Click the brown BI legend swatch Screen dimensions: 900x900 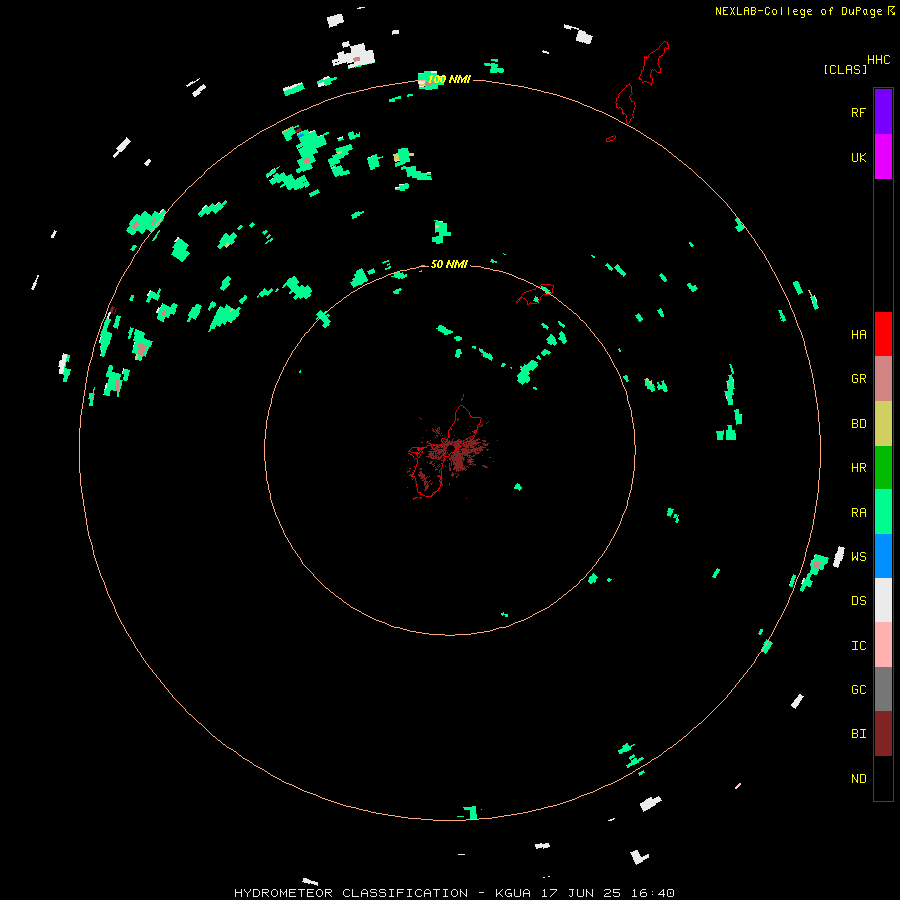883,734
